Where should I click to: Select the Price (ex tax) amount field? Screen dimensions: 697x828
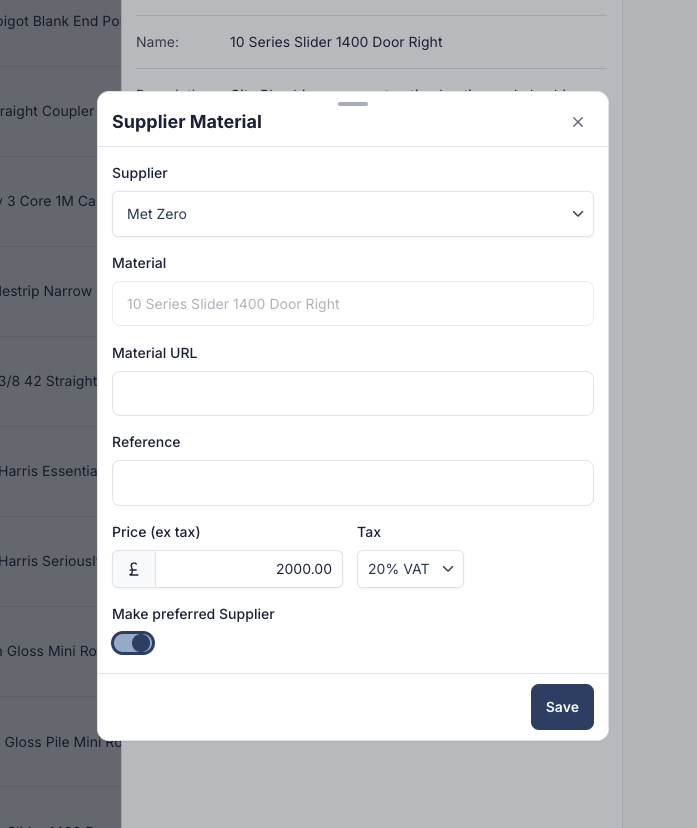[x=249, y=569]
